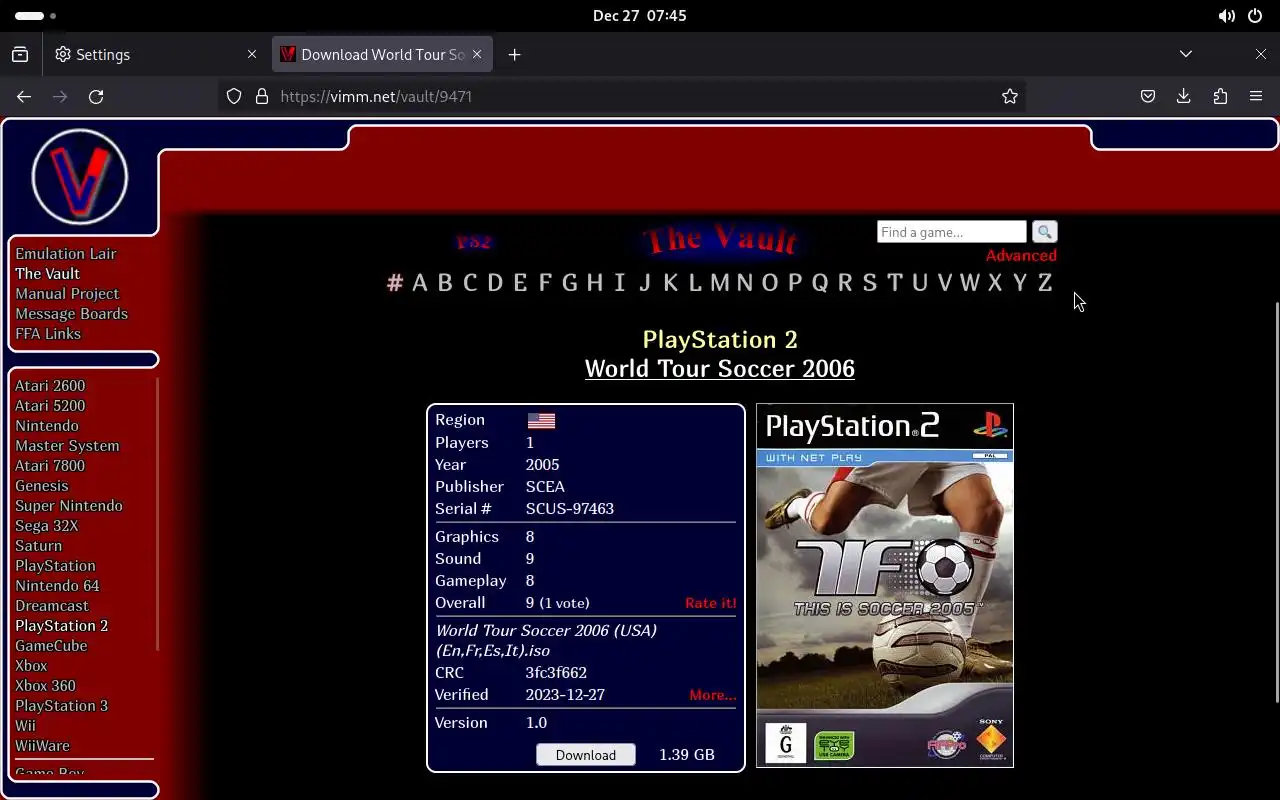The image size is (1280, 800).
Task: Open the recent browsing sidebar icon
Action: 20,54
